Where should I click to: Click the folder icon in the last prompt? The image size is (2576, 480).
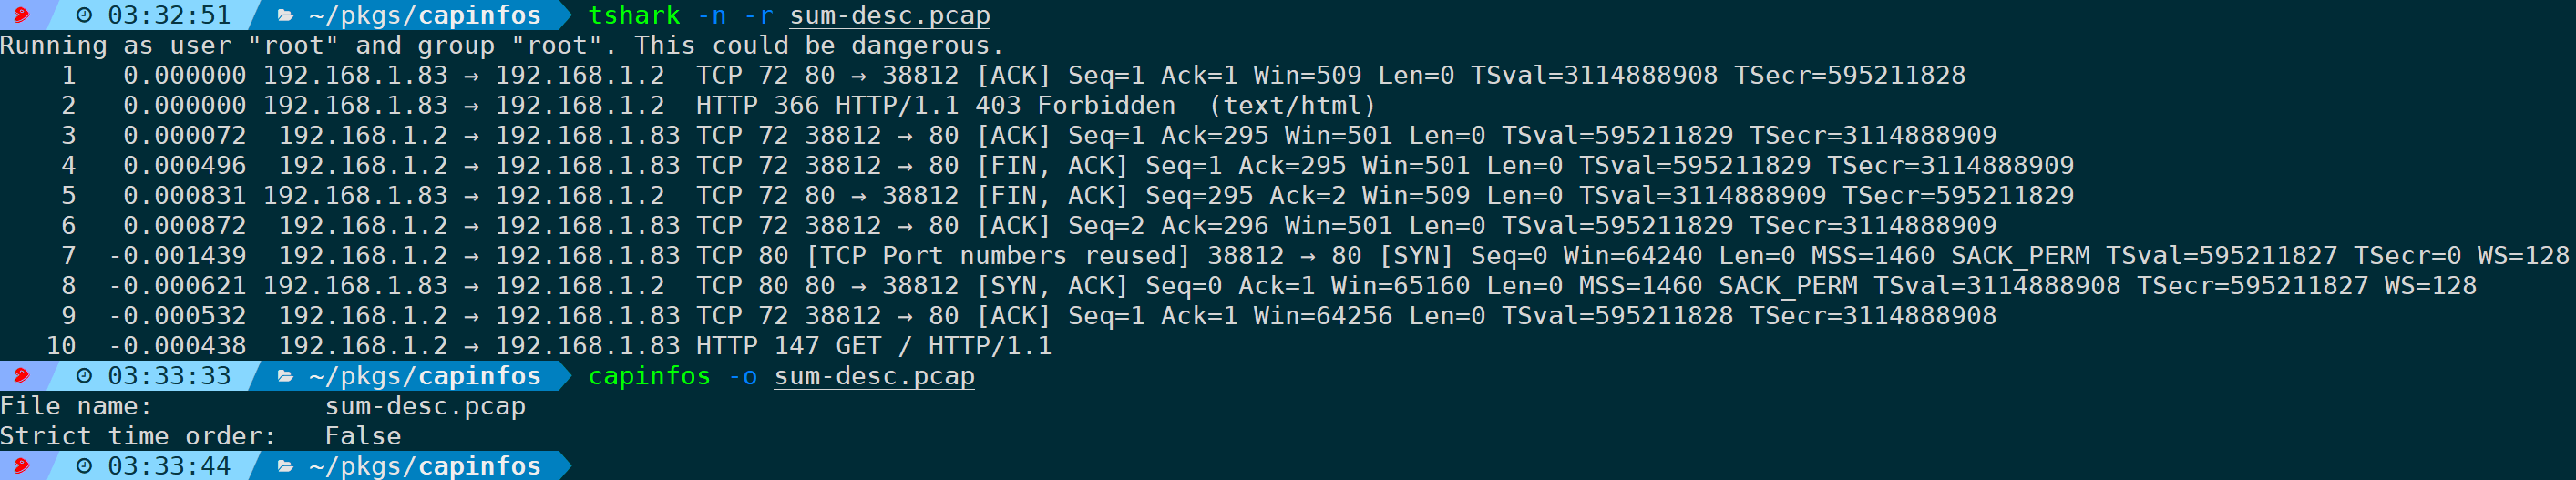(285, 466)
